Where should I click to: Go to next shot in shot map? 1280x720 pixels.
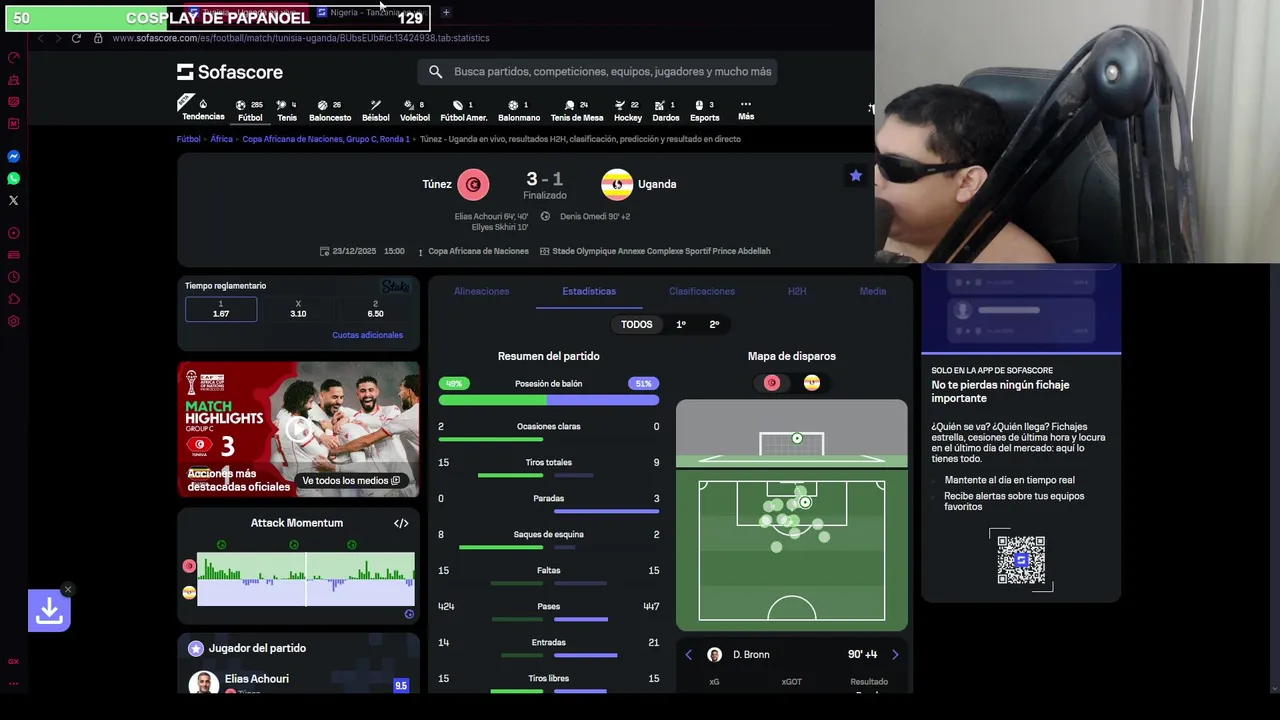coord(895,655)
